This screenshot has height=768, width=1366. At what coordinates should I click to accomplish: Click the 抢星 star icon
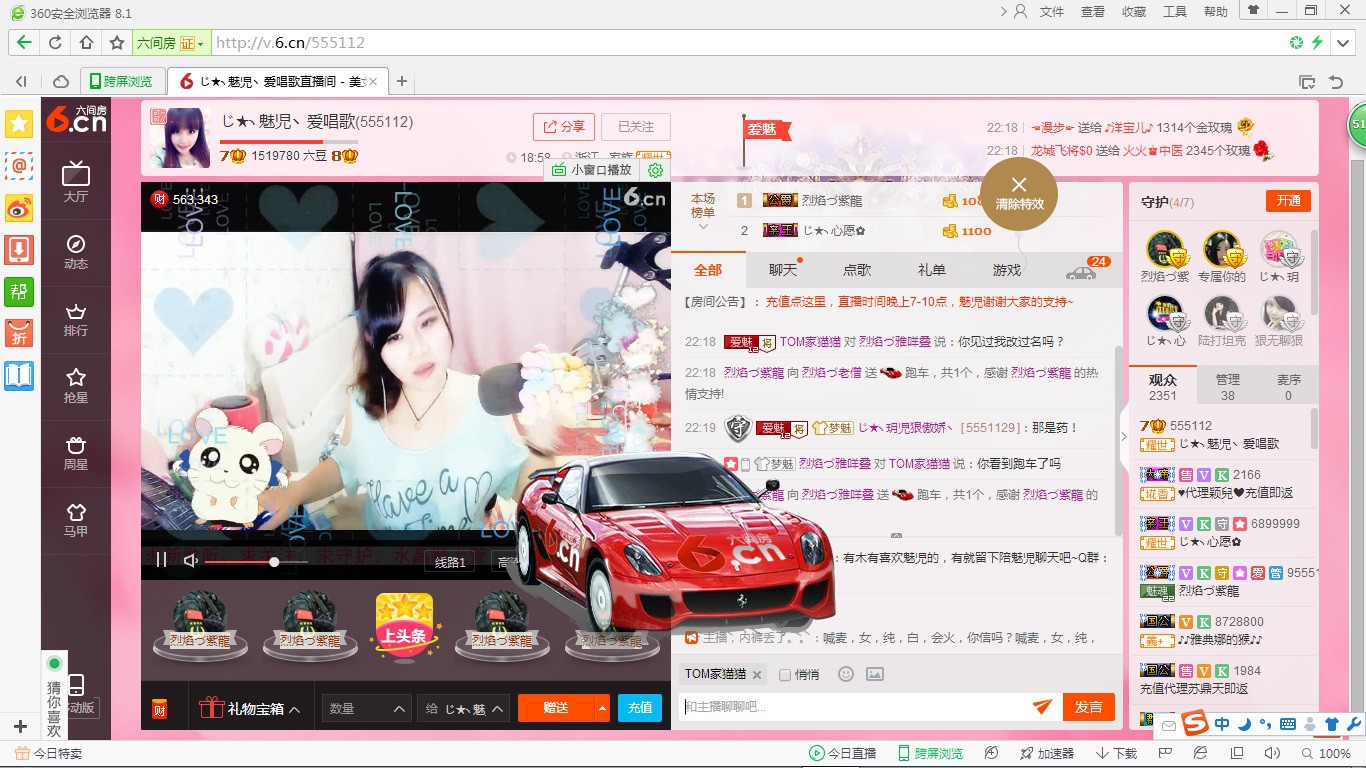point(76,384)
